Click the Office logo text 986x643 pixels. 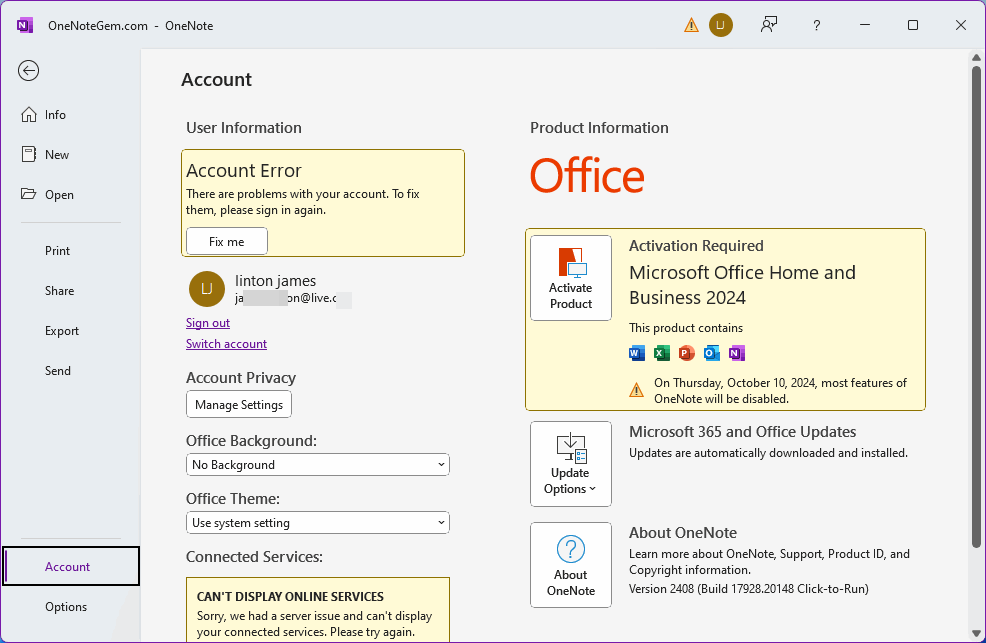[x=587, y=175]
